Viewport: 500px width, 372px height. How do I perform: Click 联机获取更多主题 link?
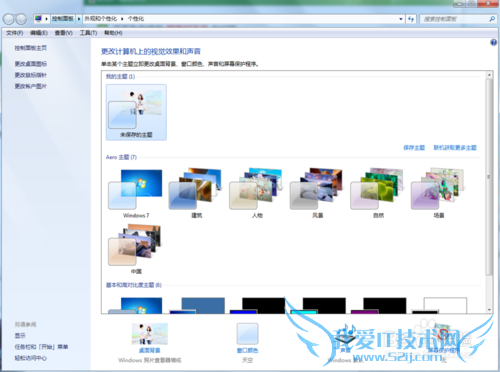point(455,148)
